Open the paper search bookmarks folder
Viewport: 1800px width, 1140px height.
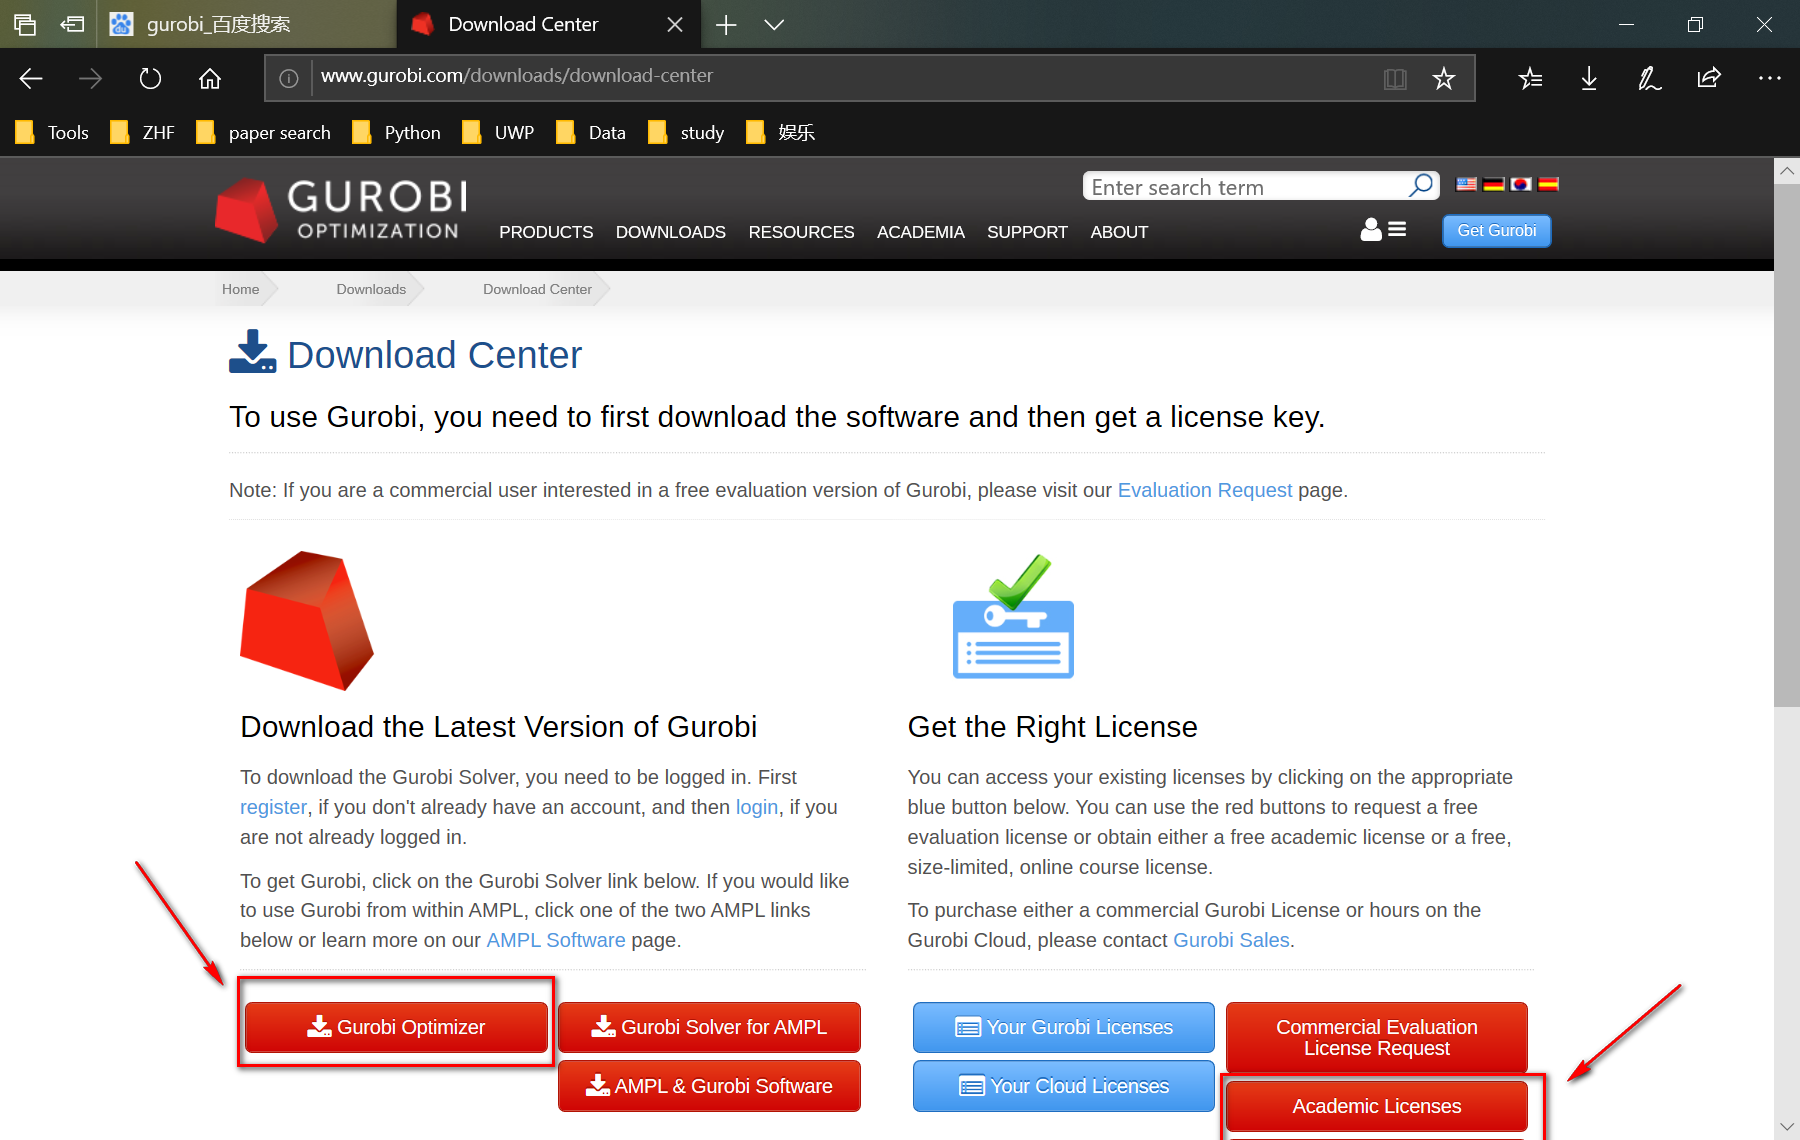[x=264, y=132]
